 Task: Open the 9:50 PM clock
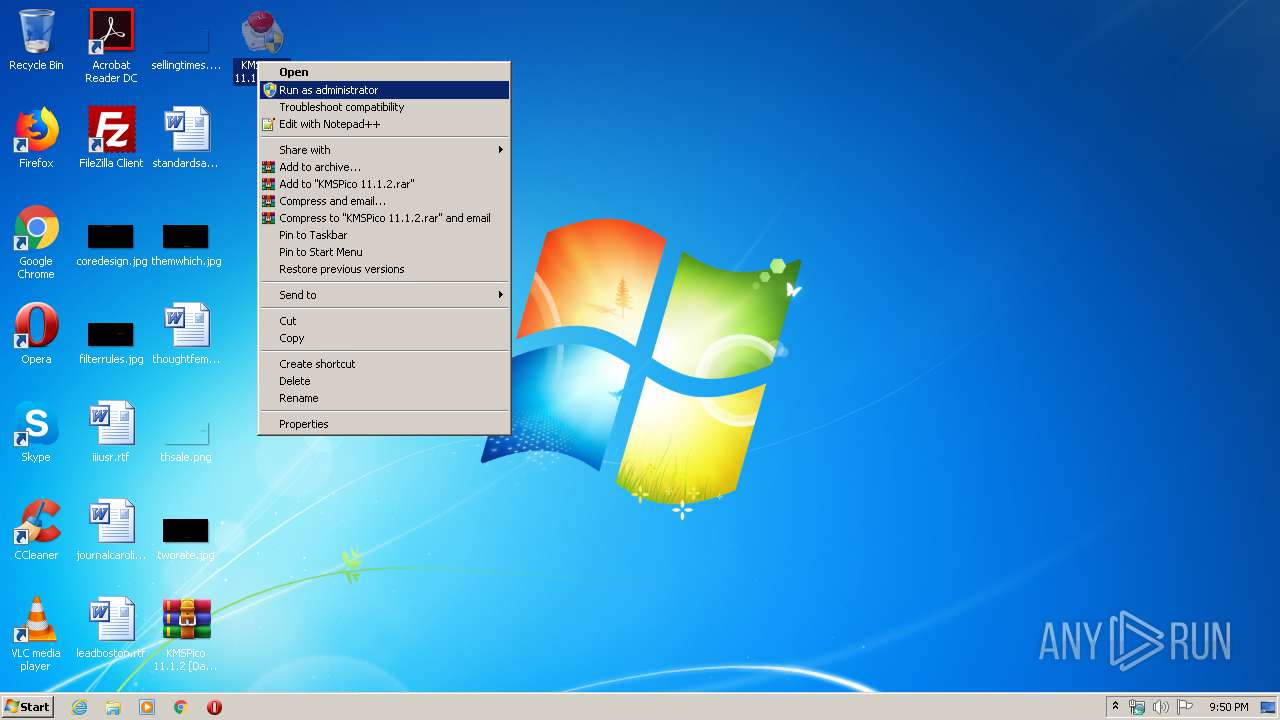pos(1228,707)
